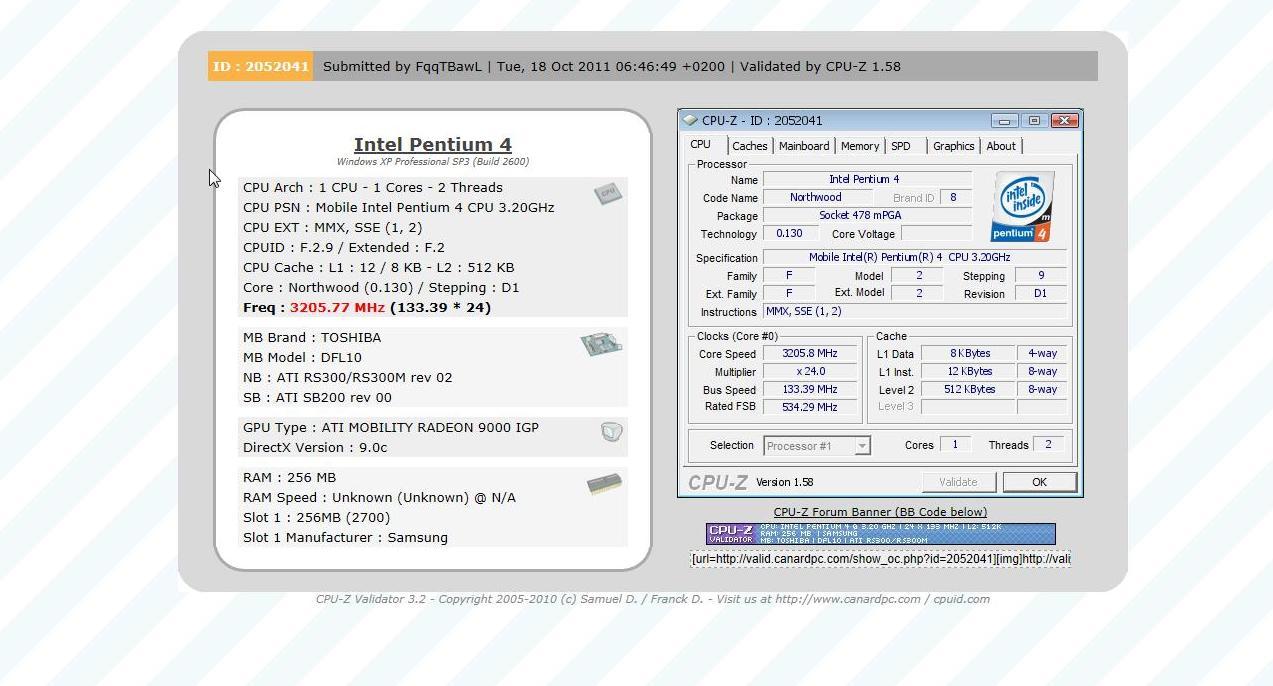Click the DirectX Version : 9.0c line

tap(315, 447)
